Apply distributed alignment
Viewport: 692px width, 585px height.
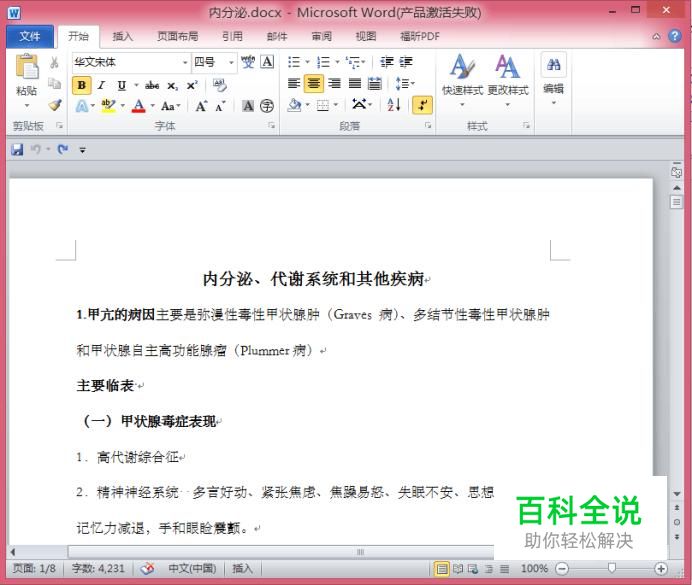[375, 83]
